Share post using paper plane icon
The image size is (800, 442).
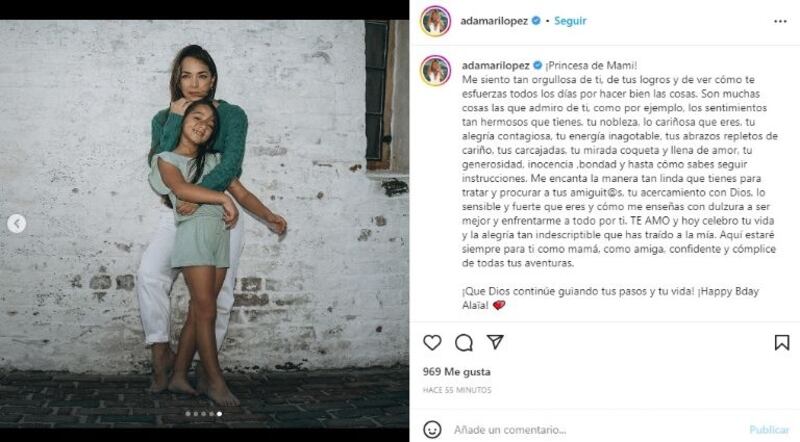click(495, 342)
